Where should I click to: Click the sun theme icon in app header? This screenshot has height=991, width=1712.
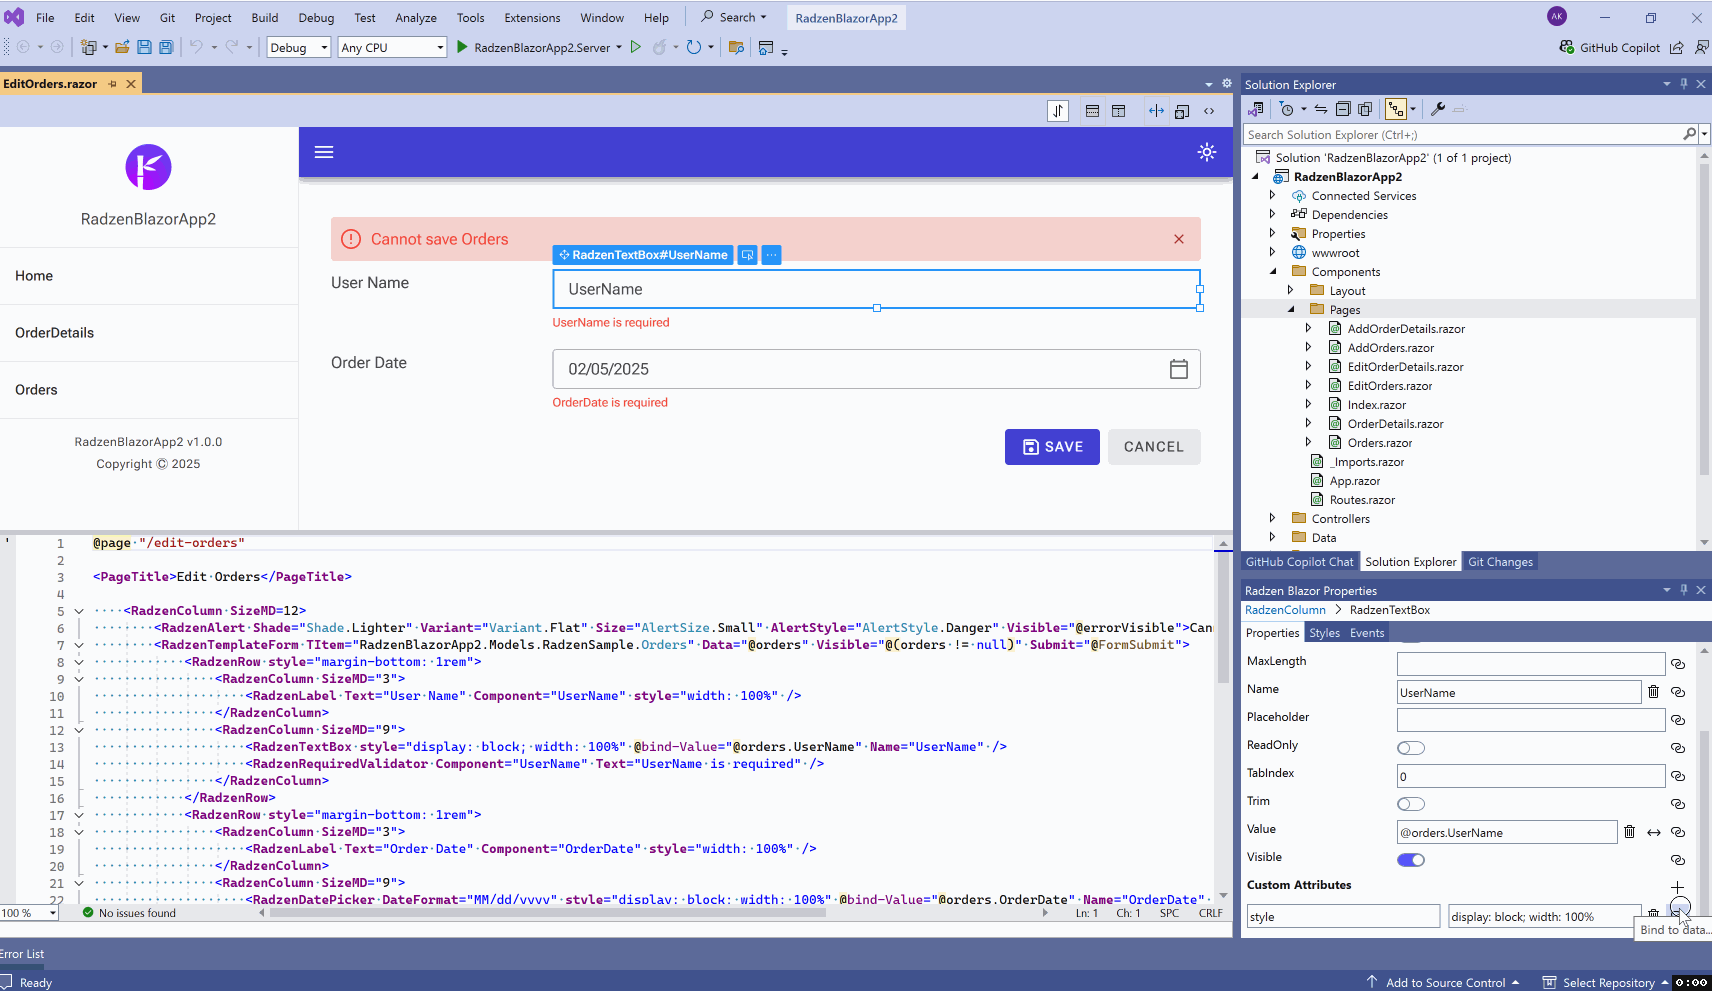click(1207, 152)
